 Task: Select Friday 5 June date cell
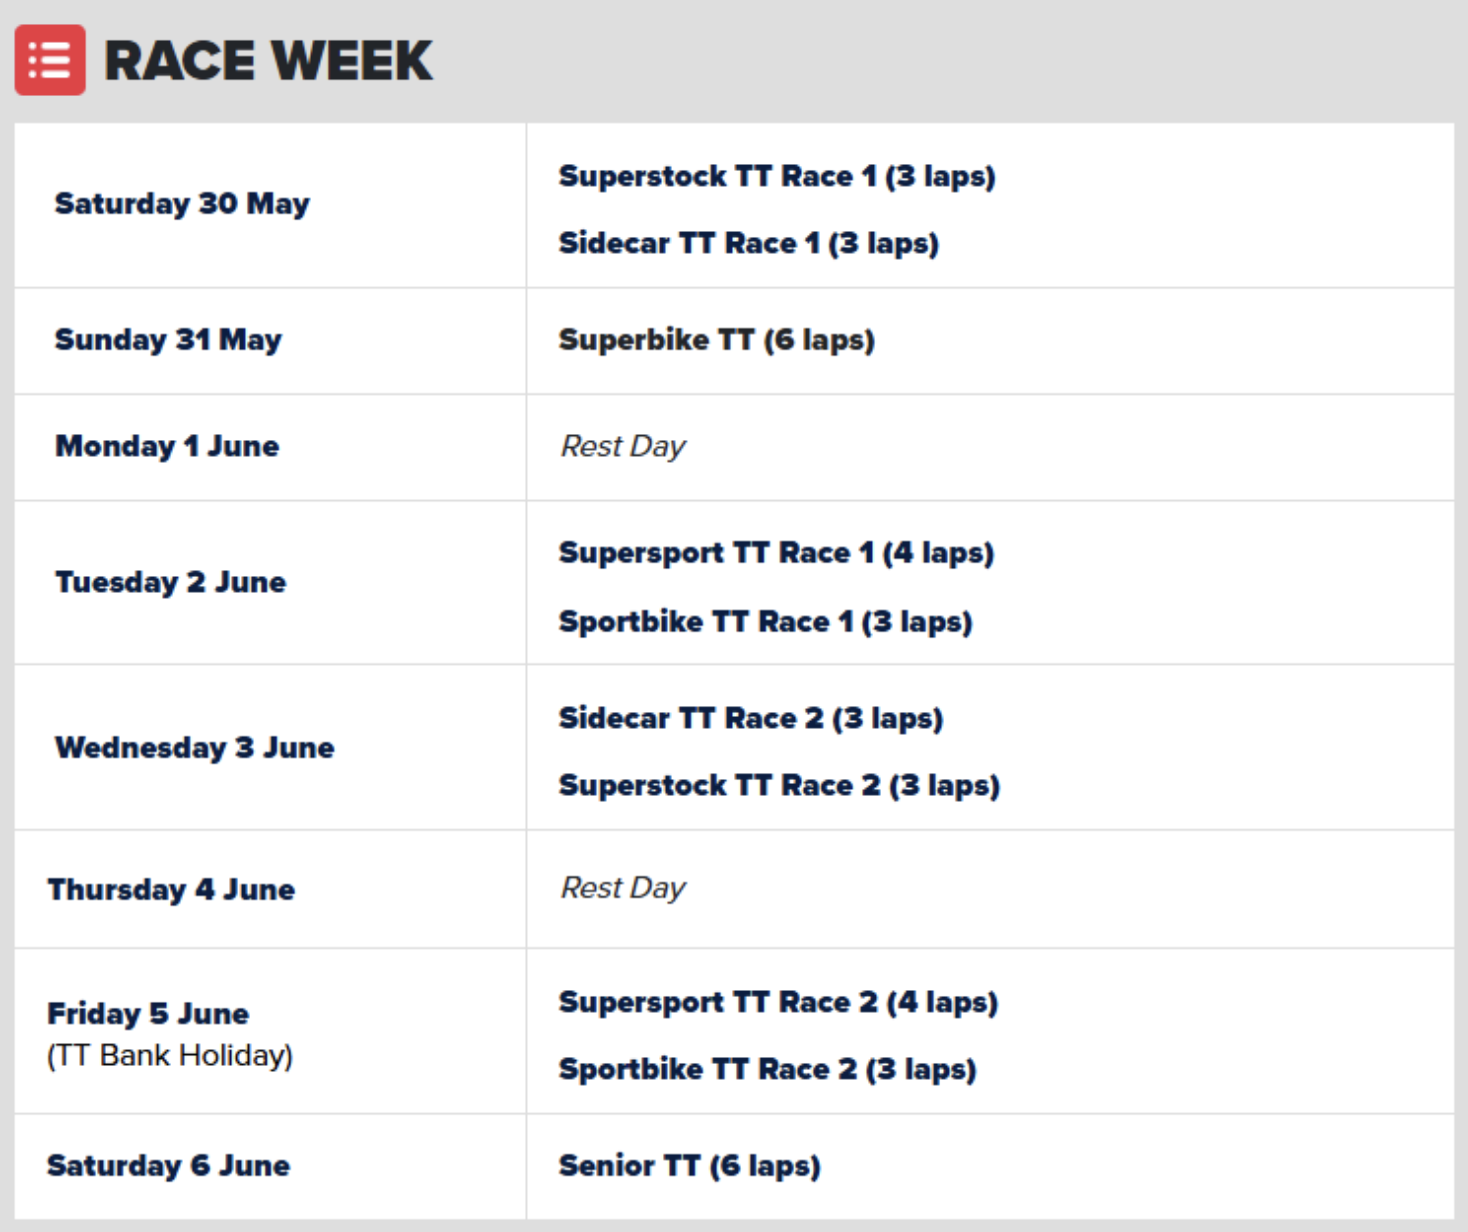tap(148, 1014)
